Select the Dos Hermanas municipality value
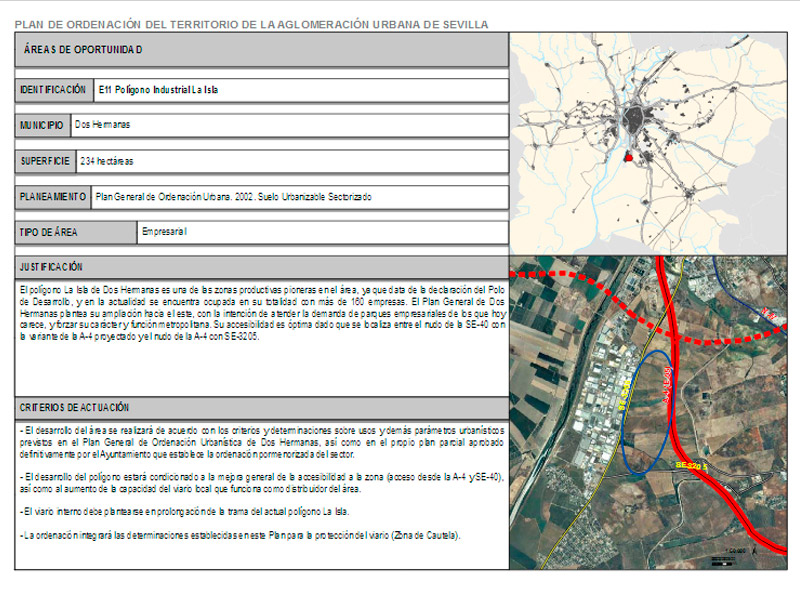The height and width of the screenshot is (600, 800). coord(103,125)
